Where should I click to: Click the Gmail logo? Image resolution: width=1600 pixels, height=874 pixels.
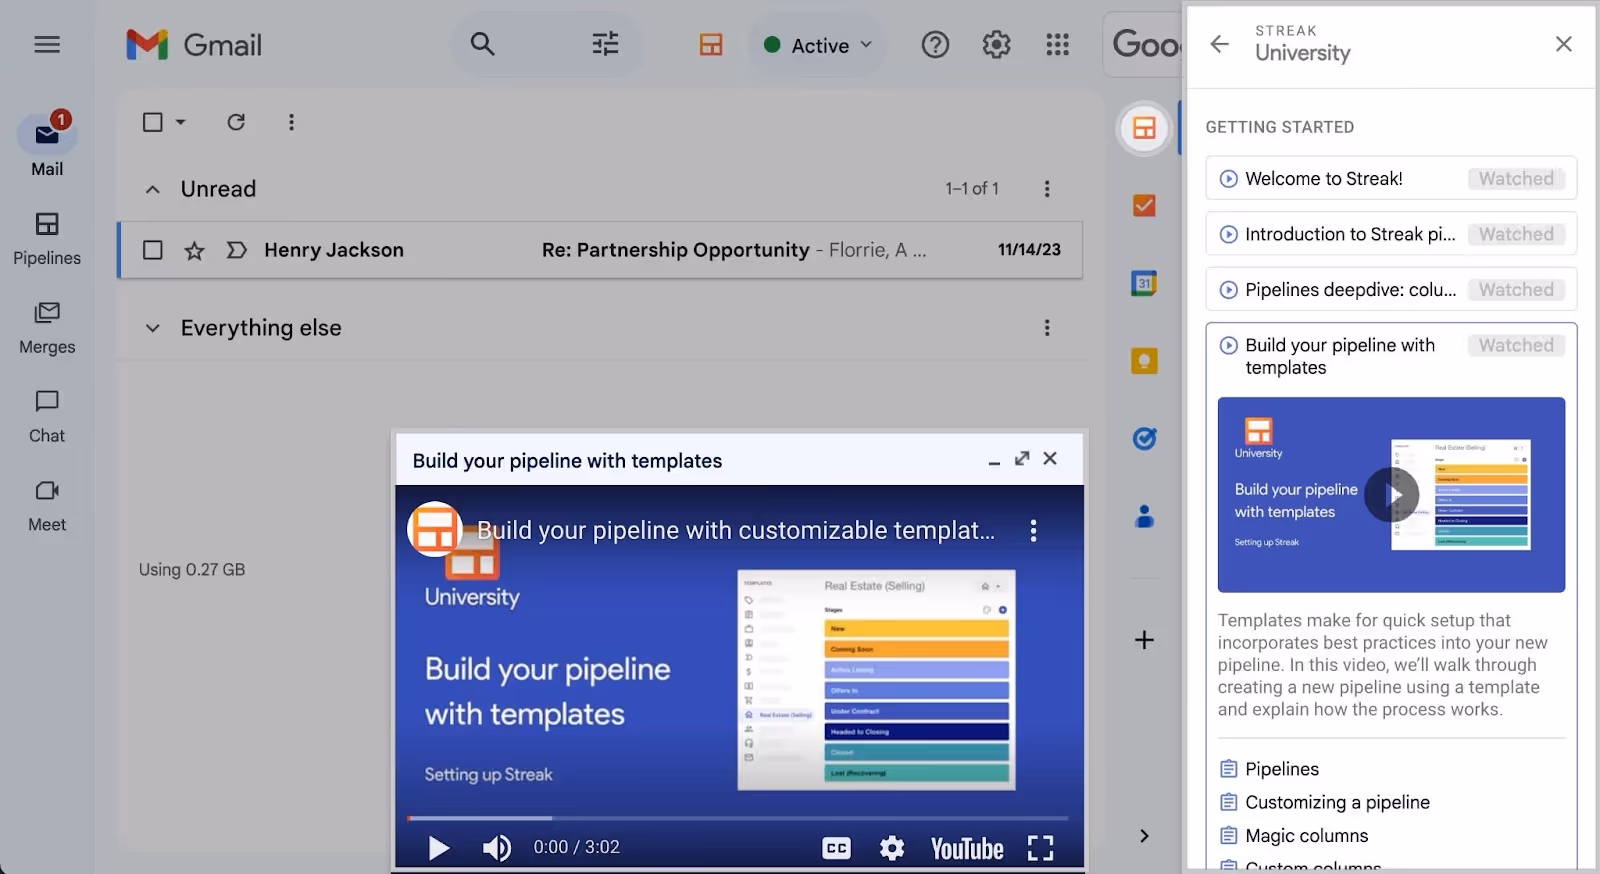(194, 44)
